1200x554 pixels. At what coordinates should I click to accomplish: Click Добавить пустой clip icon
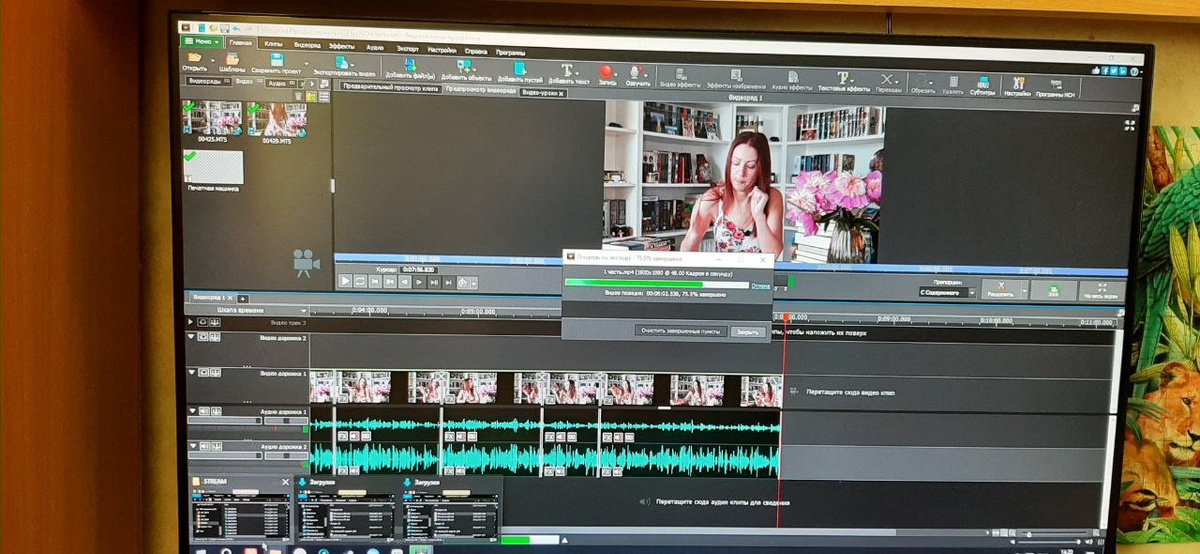point(519,67)
